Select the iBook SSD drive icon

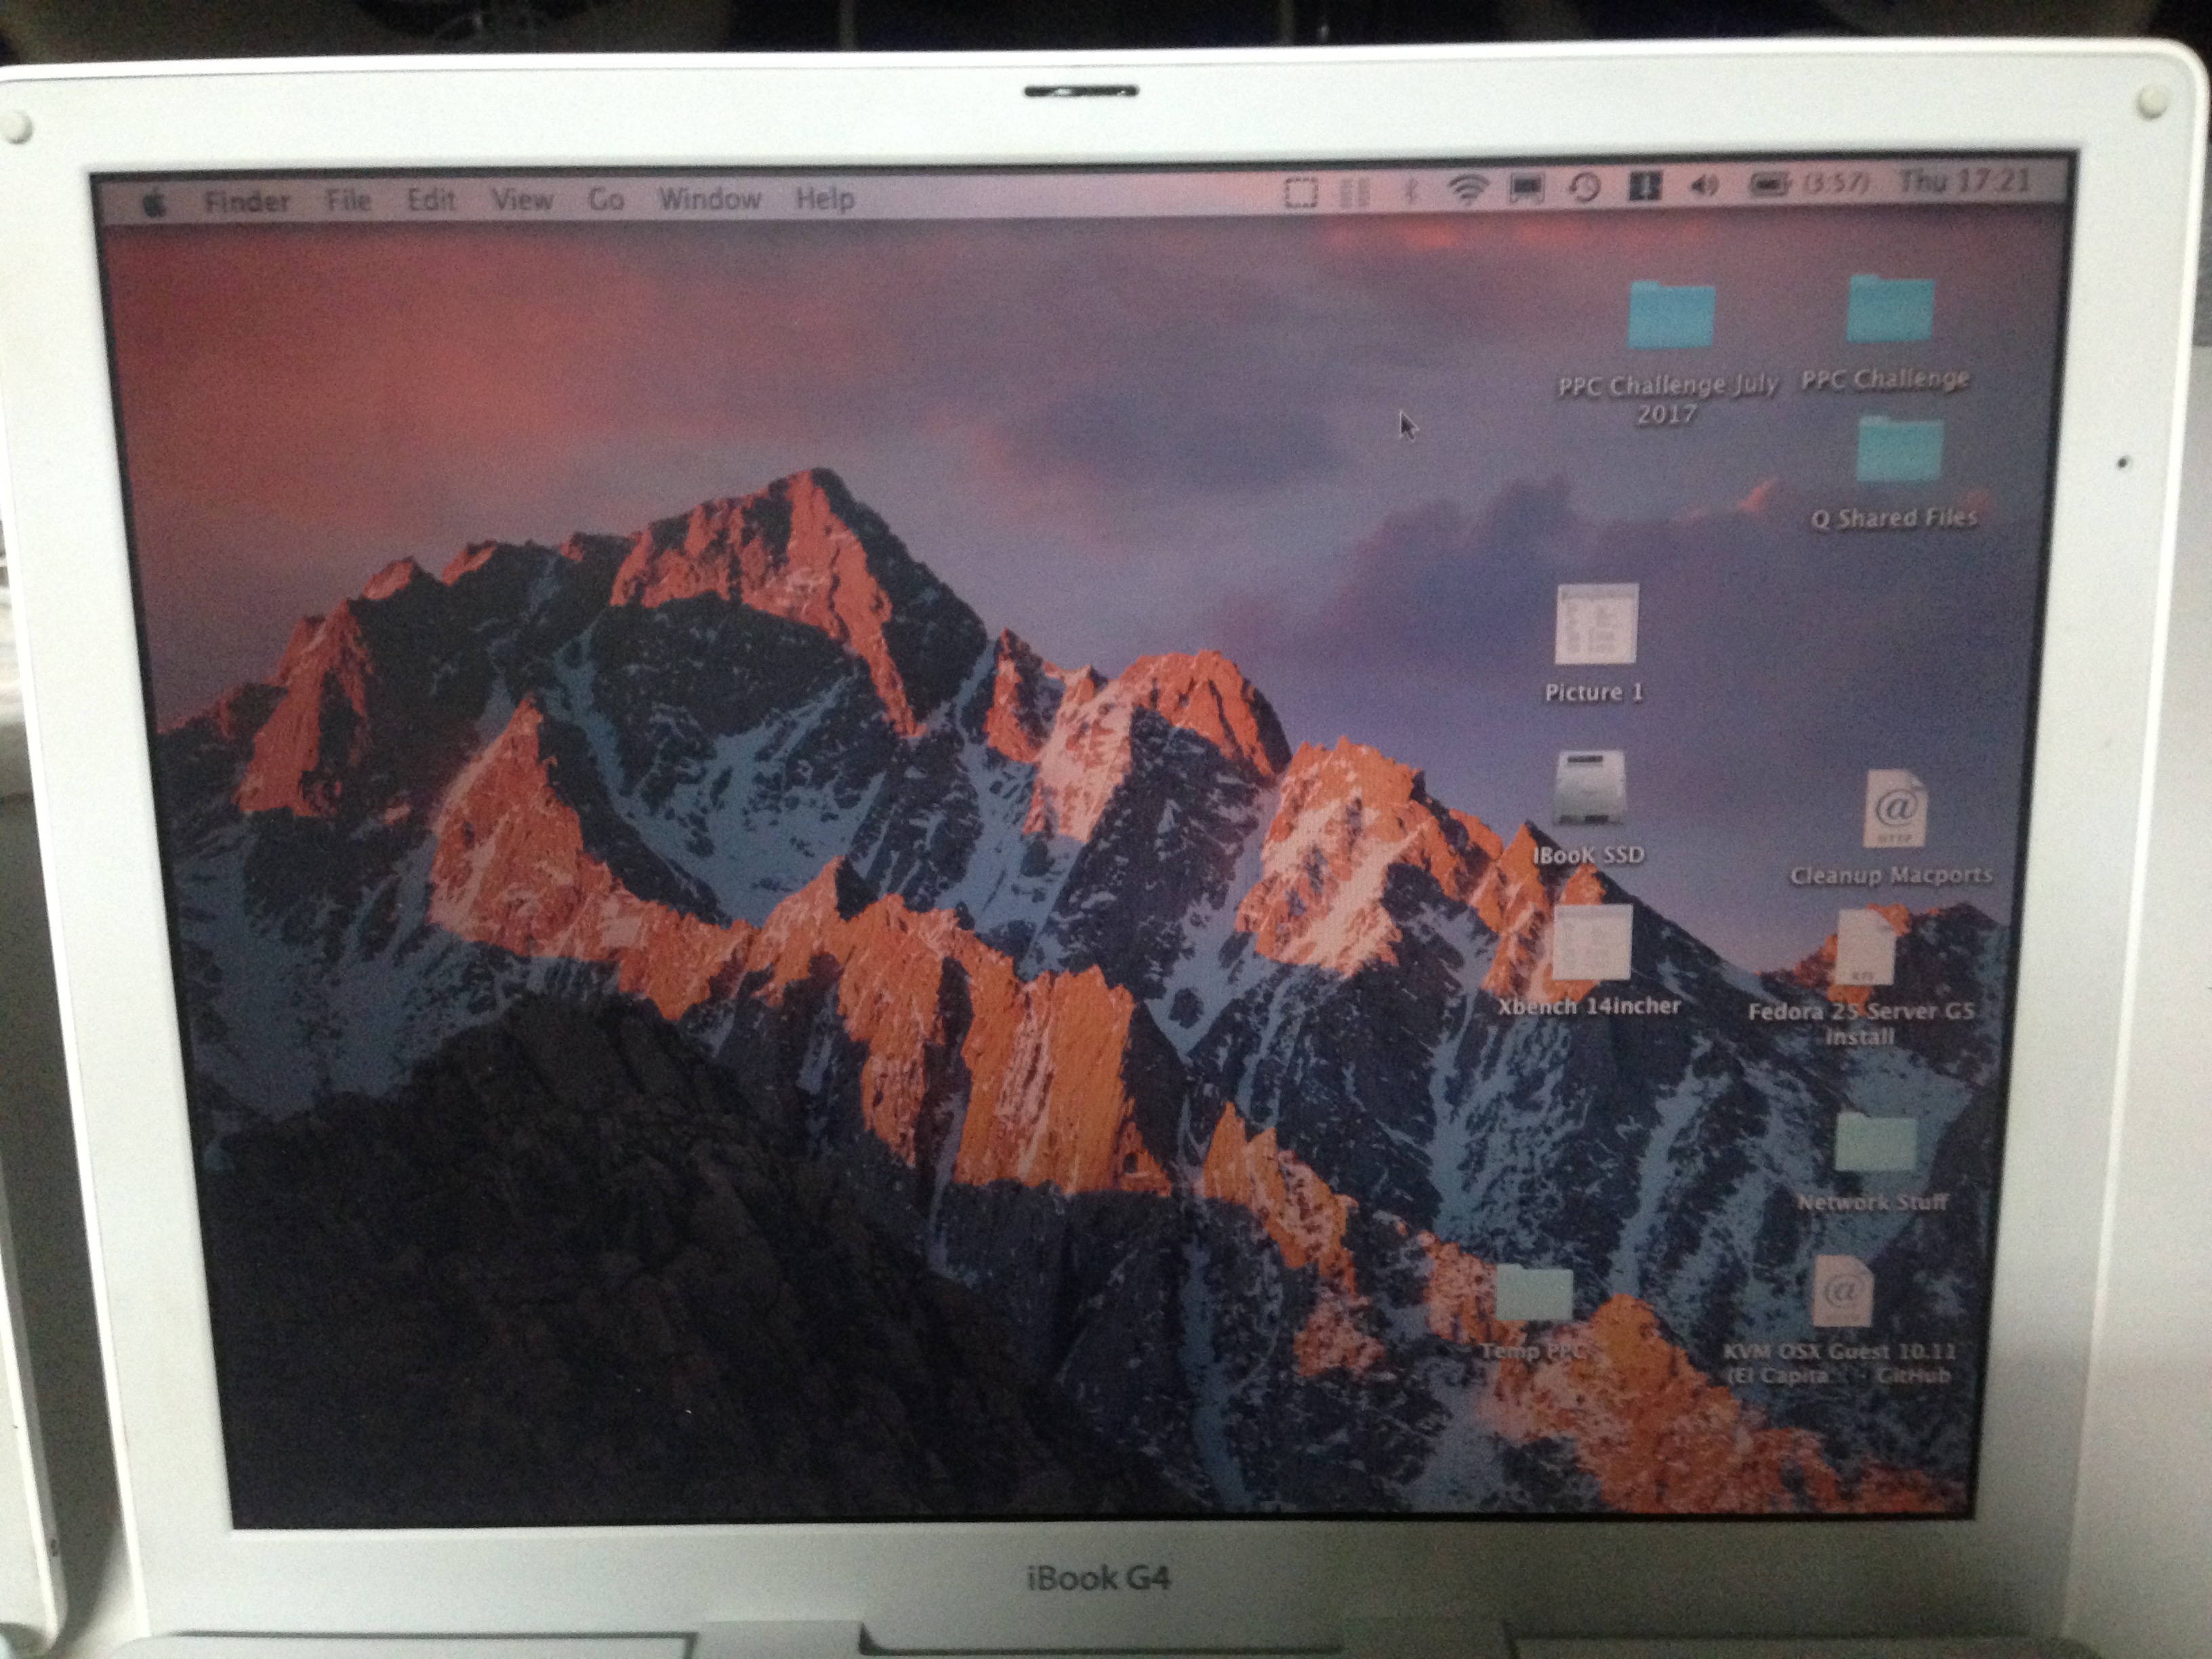pos(1591,788)
